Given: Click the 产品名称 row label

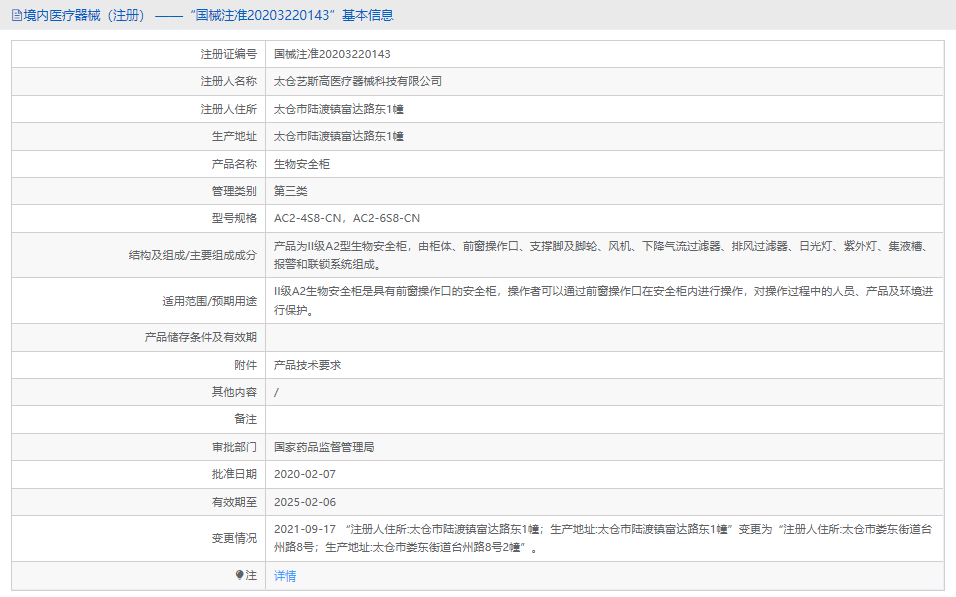Looking at the screenshot, I should click(229, 163).
